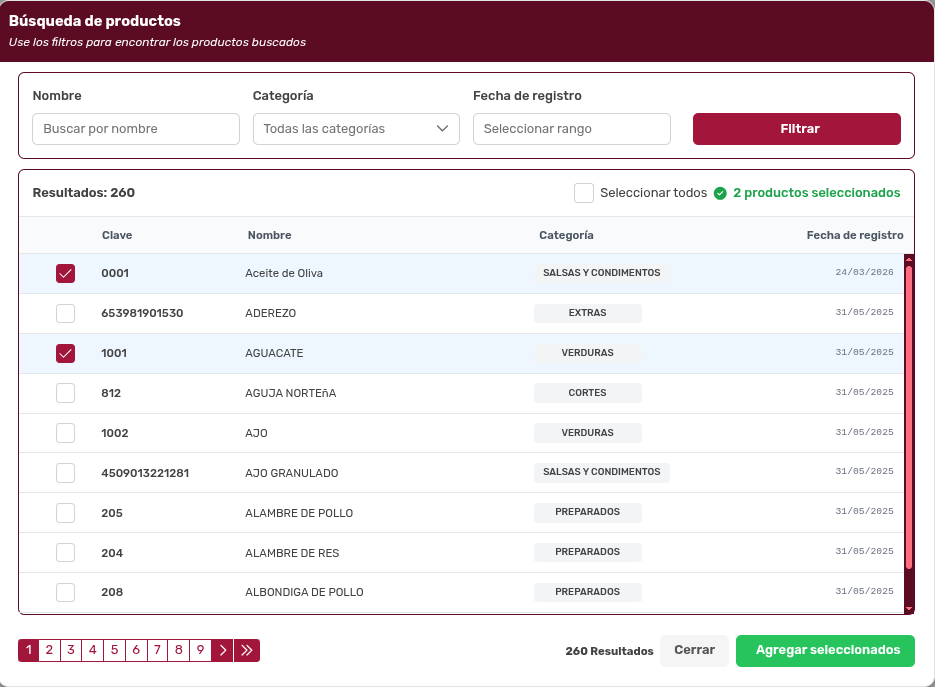Check the ADEREZO product checkbox
This screenshot has height=687, width=935.
click(65, 313)
